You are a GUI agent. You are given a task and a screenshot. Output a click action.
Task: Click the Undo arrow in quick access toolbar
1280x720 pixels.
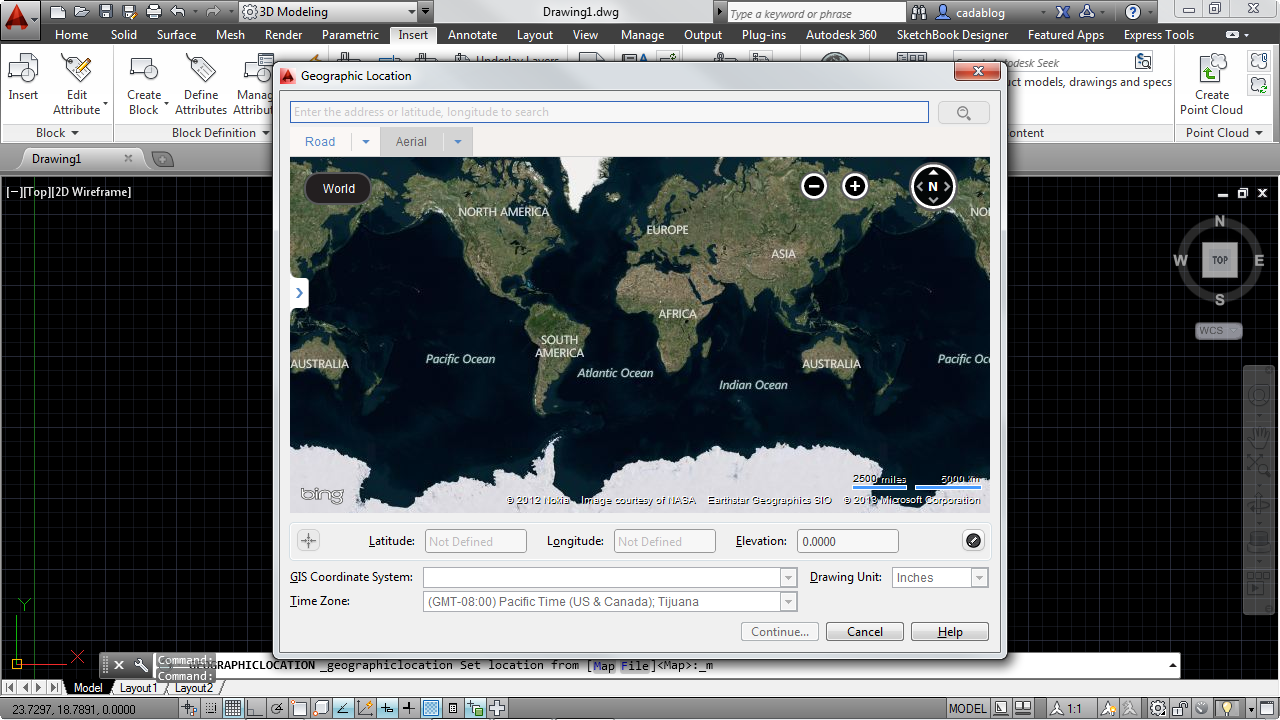coord(178,12)
